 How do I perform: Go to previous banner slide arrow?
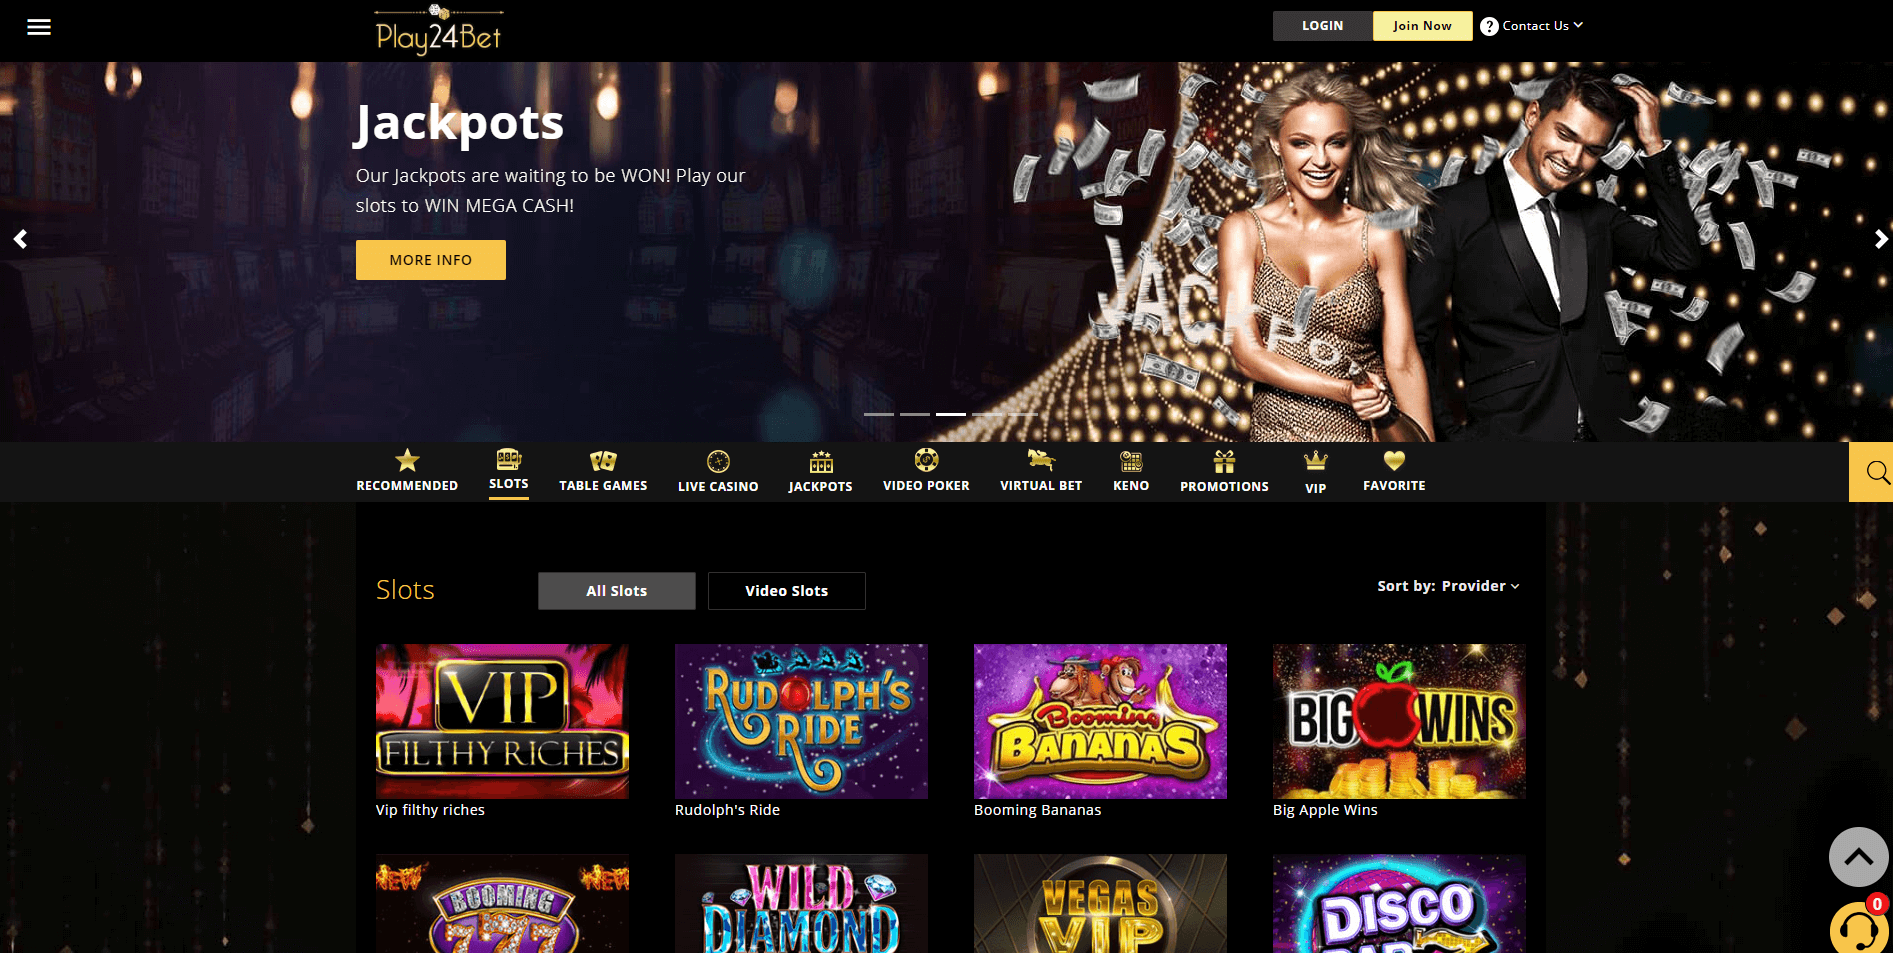[20, 239]
